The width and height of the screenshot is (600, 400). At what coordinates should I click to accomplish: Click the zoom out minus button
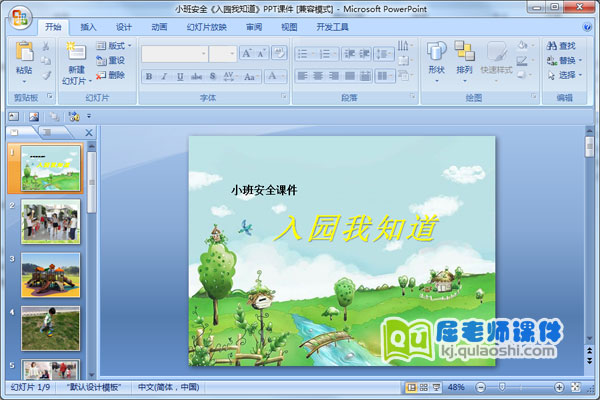(481, 387)
